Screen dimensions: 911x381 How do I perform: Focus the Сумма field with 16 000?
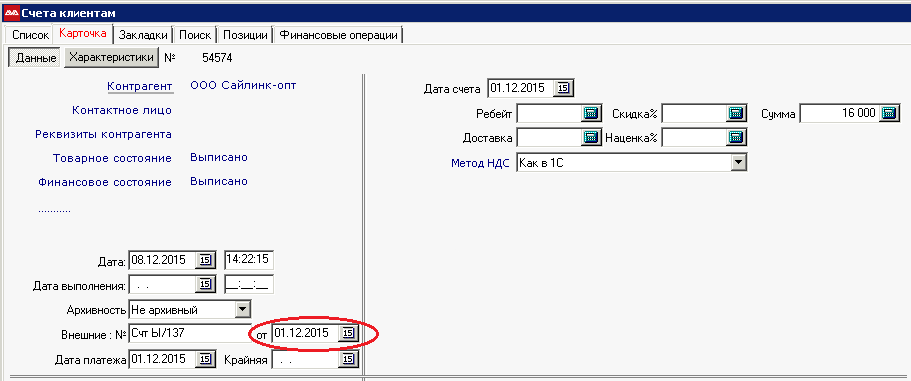840,114
